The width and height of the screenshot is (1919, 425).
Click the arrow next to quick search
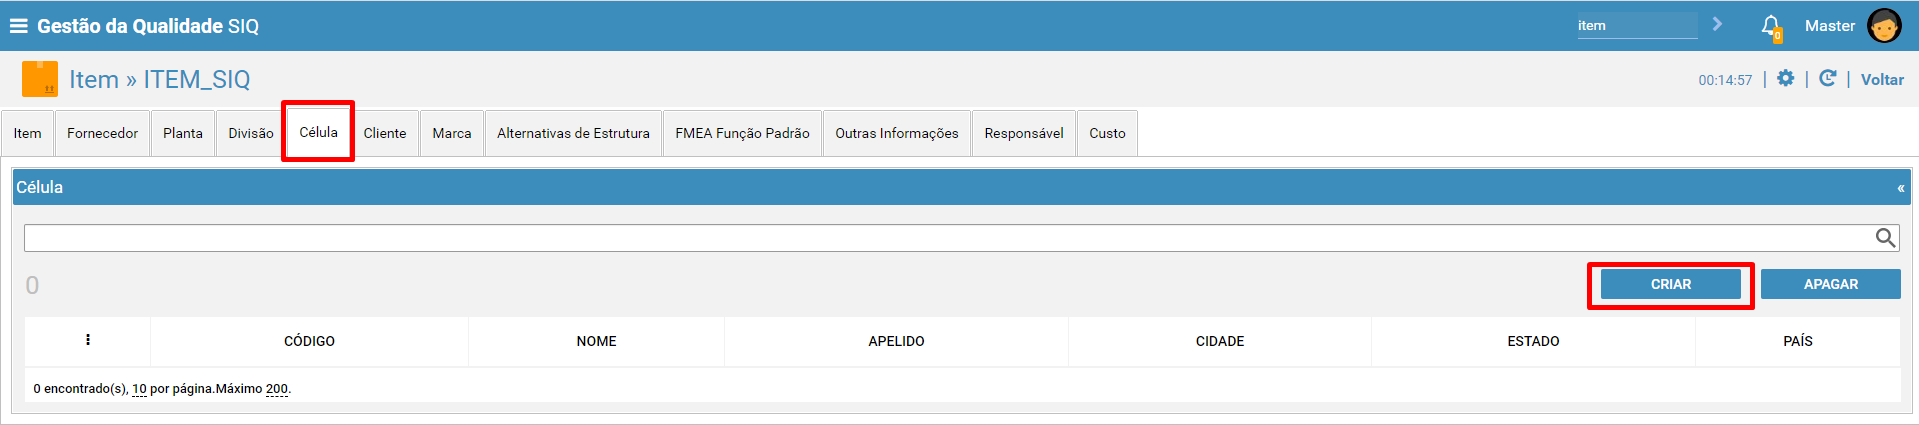[1717, 24]
